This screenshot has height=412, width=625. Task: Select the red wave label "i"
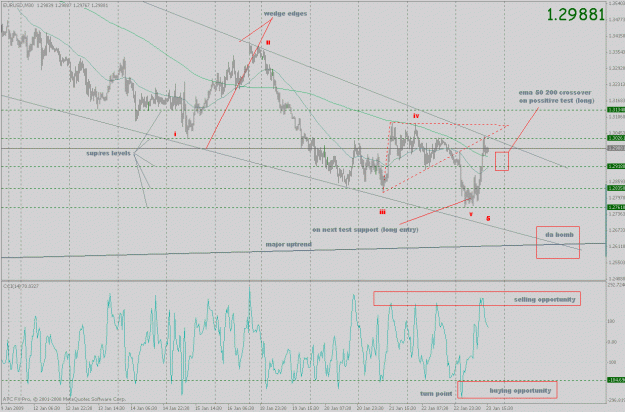click(x=175, y=134)
